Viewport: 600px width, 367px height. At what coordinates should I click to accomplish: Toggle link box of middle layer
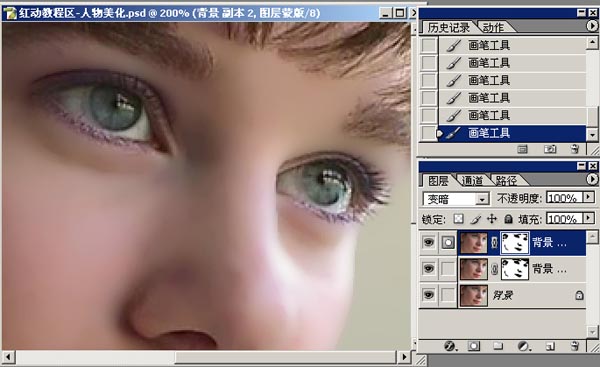pos(448,269)
